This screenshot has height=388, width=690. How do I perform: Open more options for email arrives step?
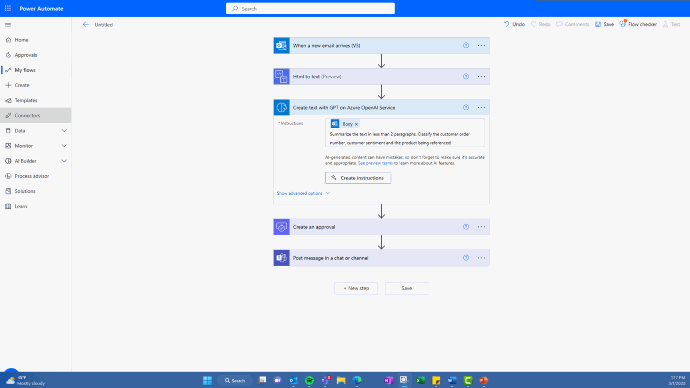pos(481,45)
